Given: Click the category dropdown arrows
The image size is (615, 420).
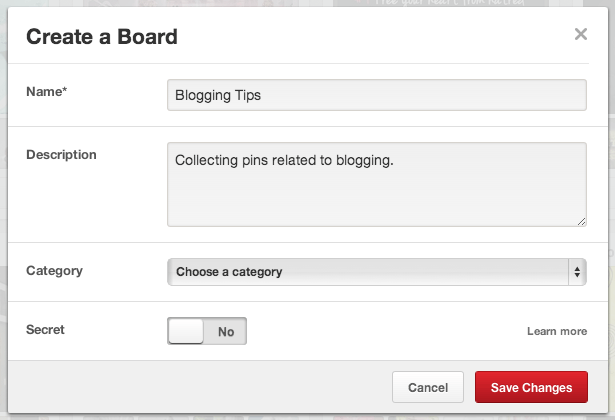Looking at the screenshot, I should coord(577,272).
